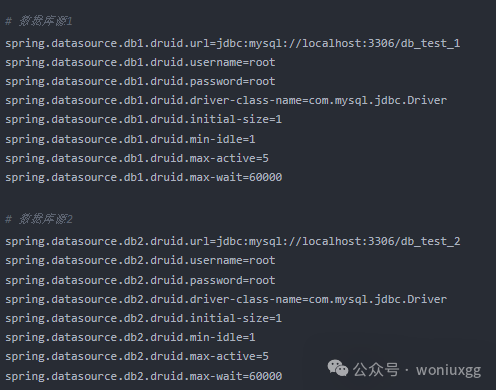Click the db2 druid url line
Viewport: 496px width, 390px height.
coord(233,242)
